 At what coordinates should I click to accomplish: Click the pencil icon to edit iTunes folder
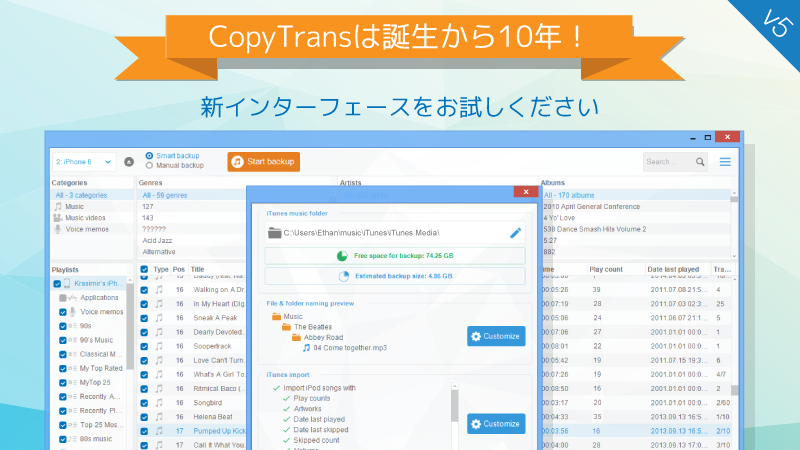[516, 233]
